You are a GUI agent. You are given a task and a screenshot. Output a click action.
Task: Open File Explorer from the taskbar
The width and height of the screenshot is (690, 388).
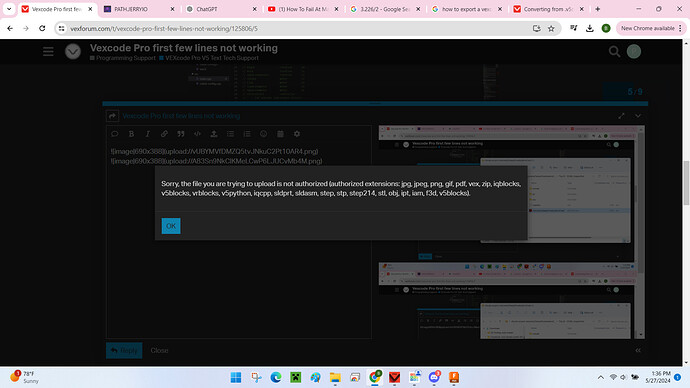click(335, 377)
